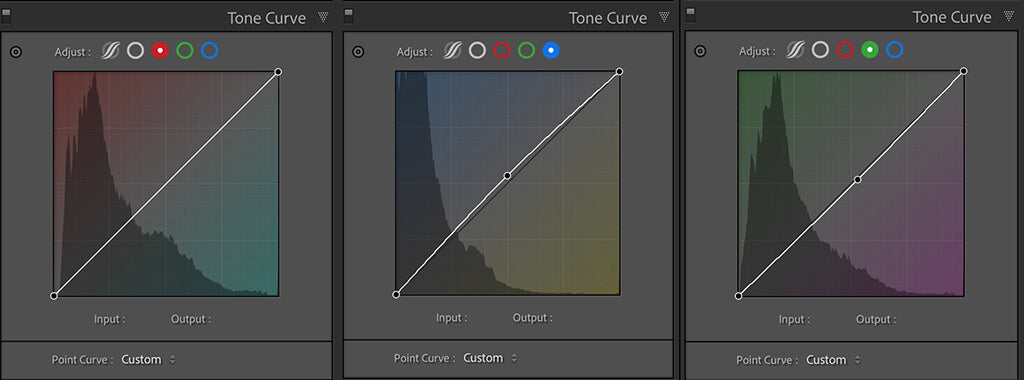This screenshot has width=1024, height=380.
Task: Open Point Curve Custom dropdown in left panel
Action: pos(149,359)
